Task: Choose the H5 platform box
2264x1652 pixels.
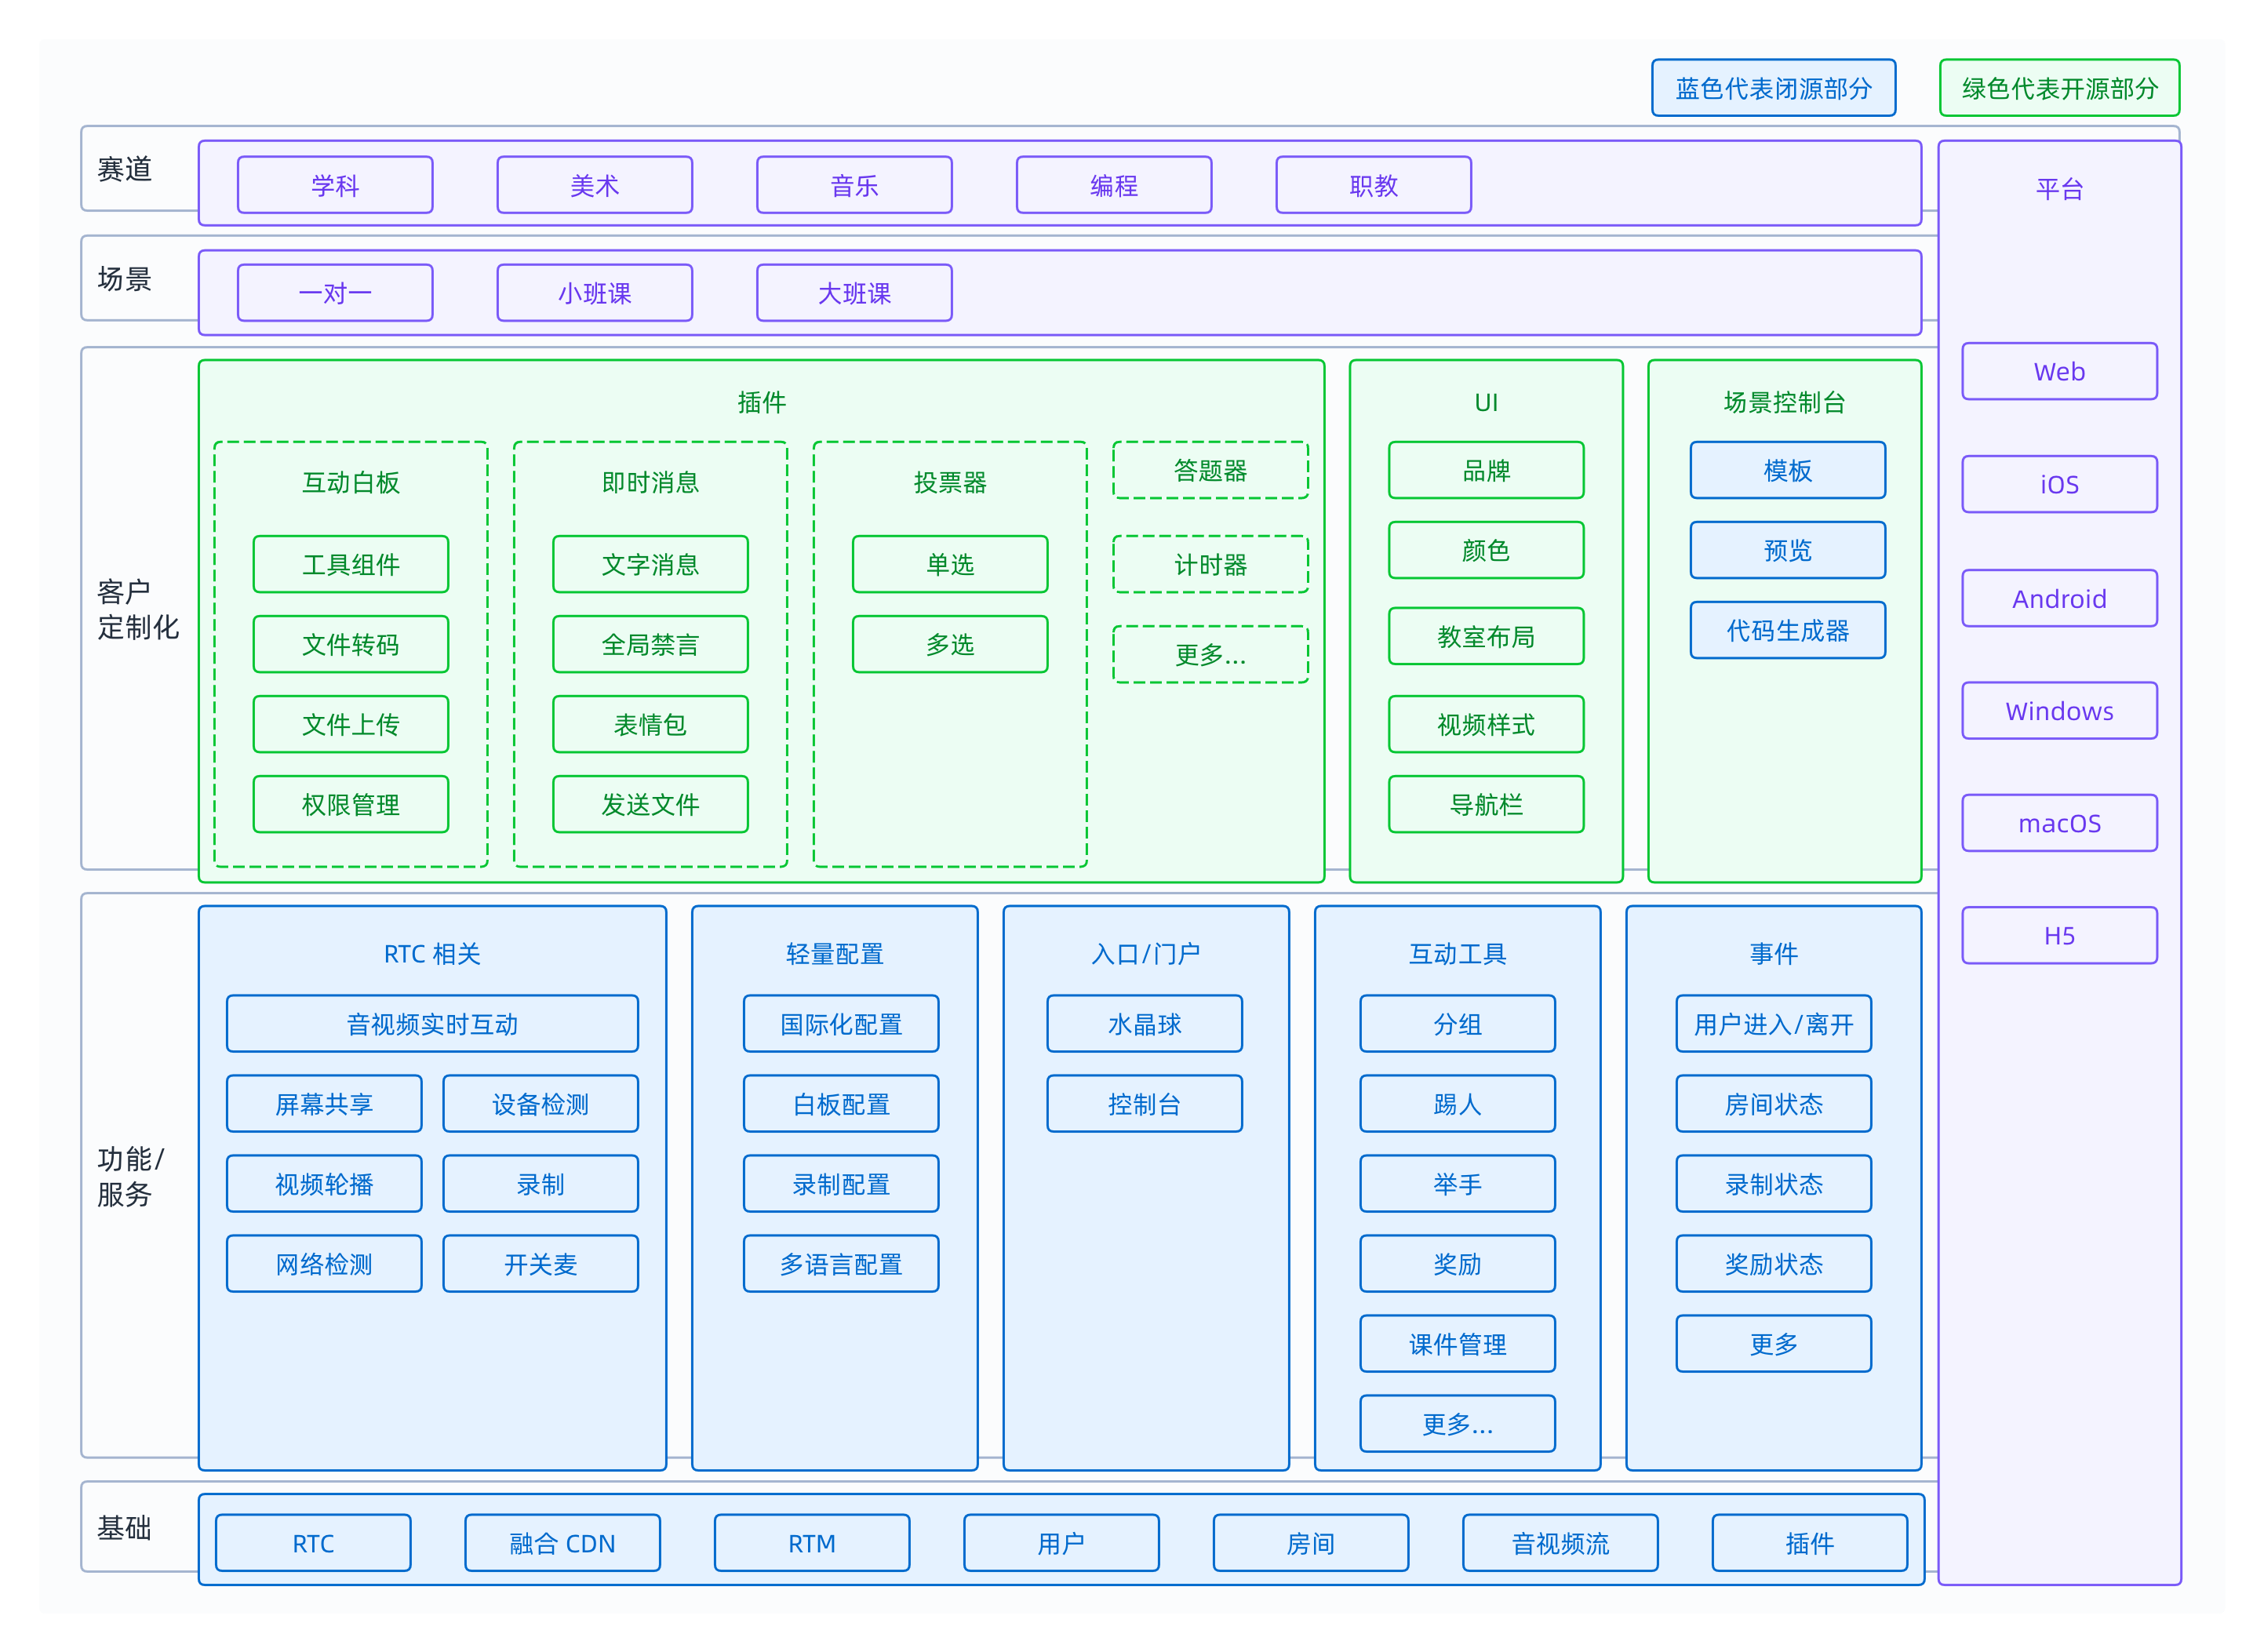Action: (2059, 936)
